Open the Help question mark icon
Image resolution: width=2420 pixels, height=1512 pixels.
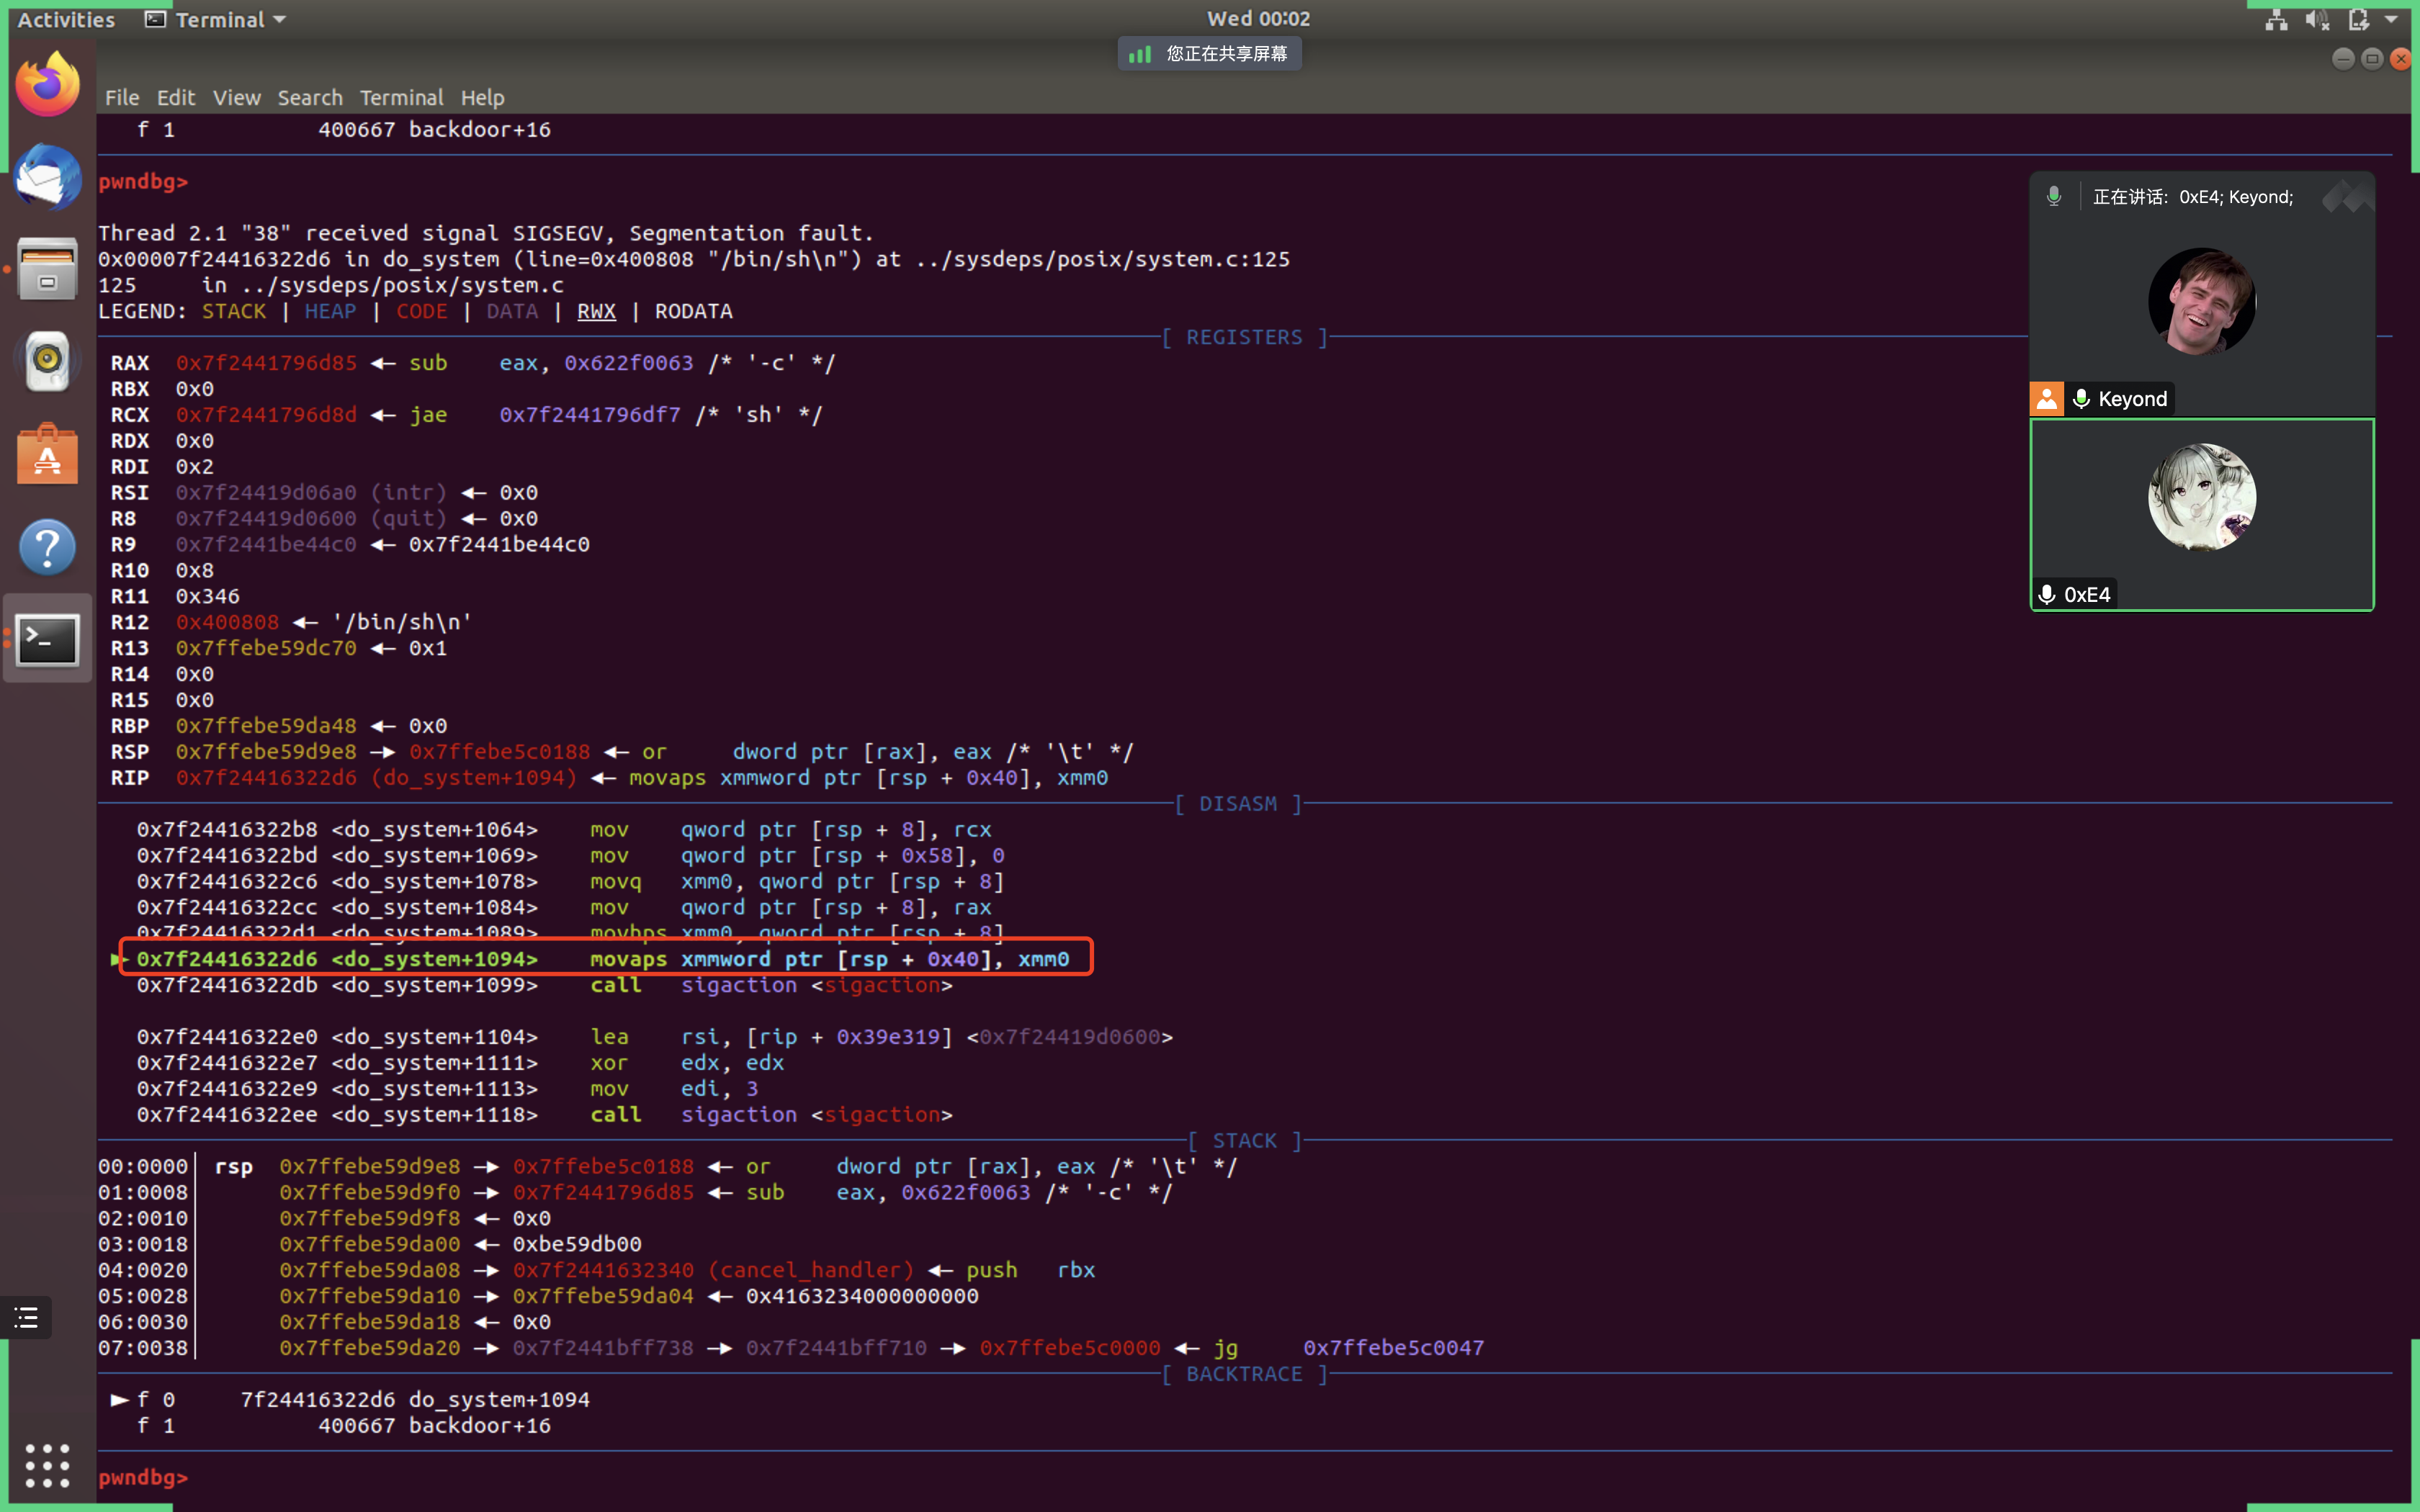click(x=47, y=547)
